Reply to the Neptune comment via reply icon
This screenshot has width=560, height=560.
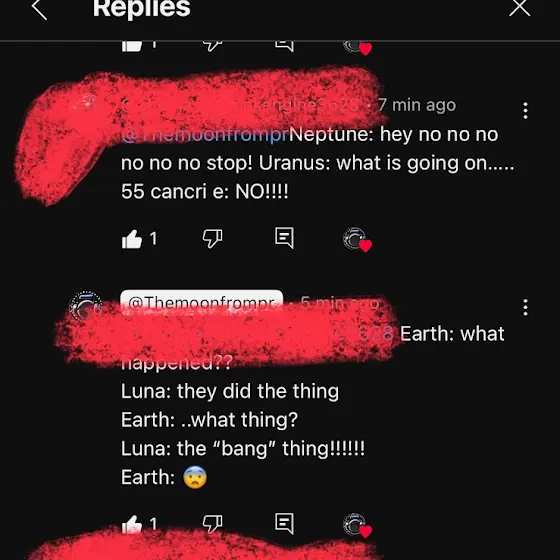tap(285, 238)
